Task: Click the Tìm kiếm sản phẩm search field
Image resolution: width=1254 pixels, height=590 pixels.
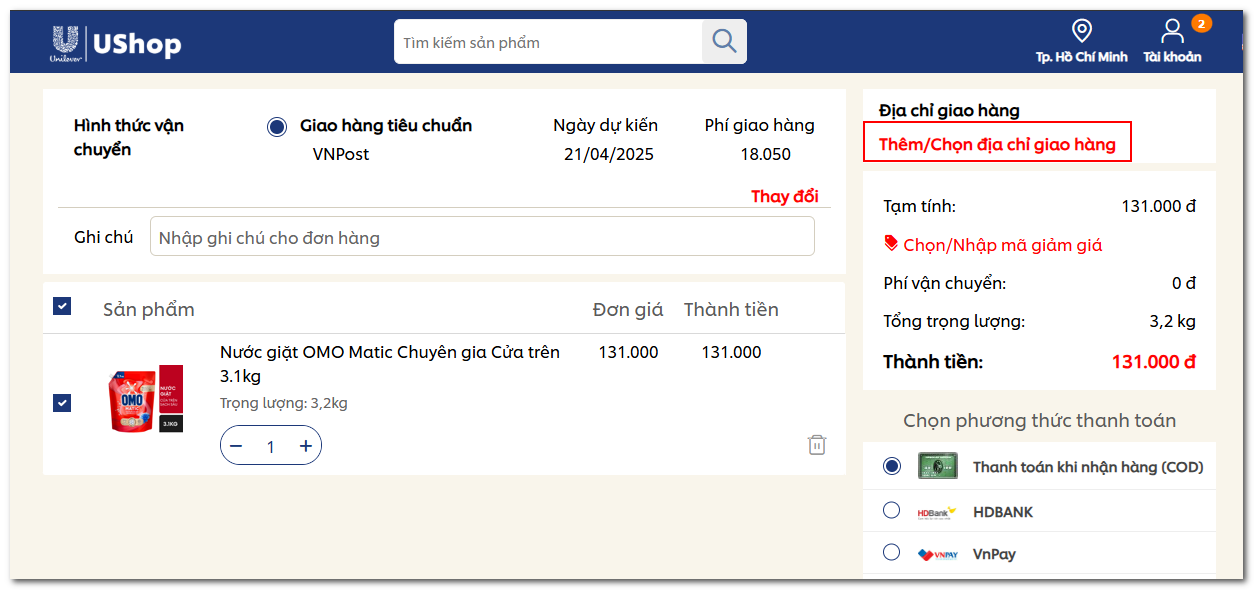Action: tap(548, 42)
